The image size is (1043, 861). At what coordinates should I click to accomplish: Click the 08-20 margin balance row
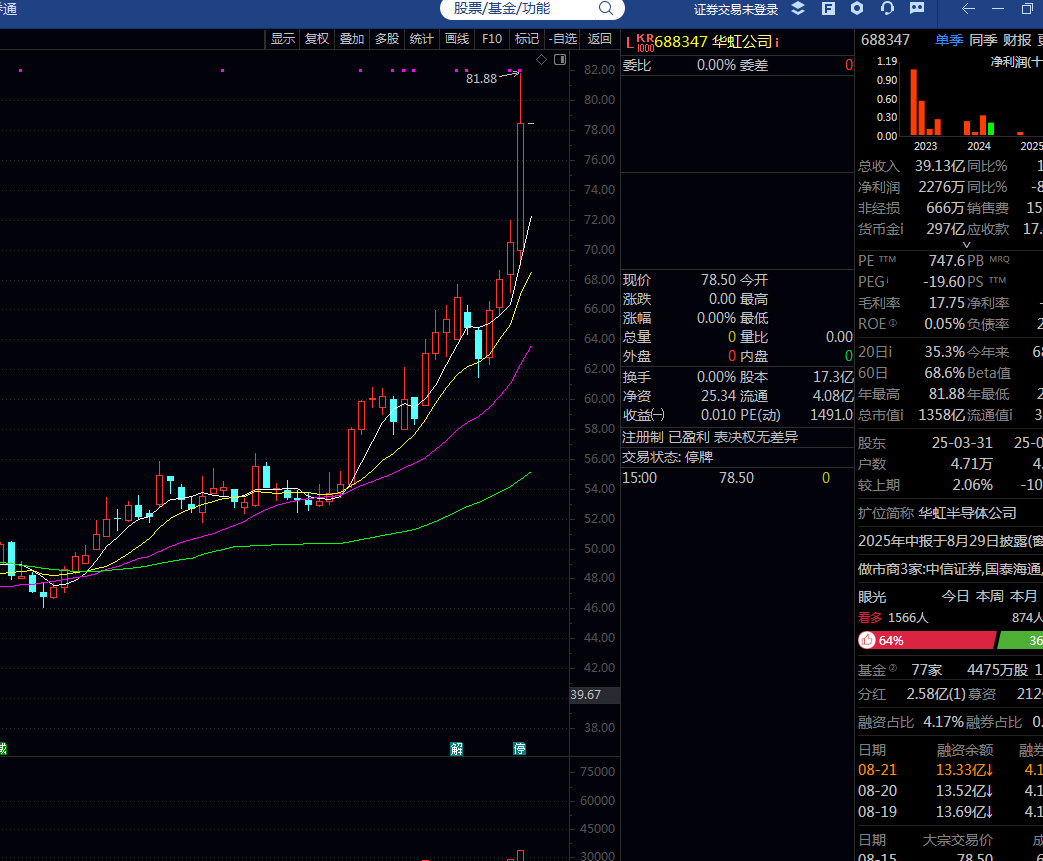951,791
